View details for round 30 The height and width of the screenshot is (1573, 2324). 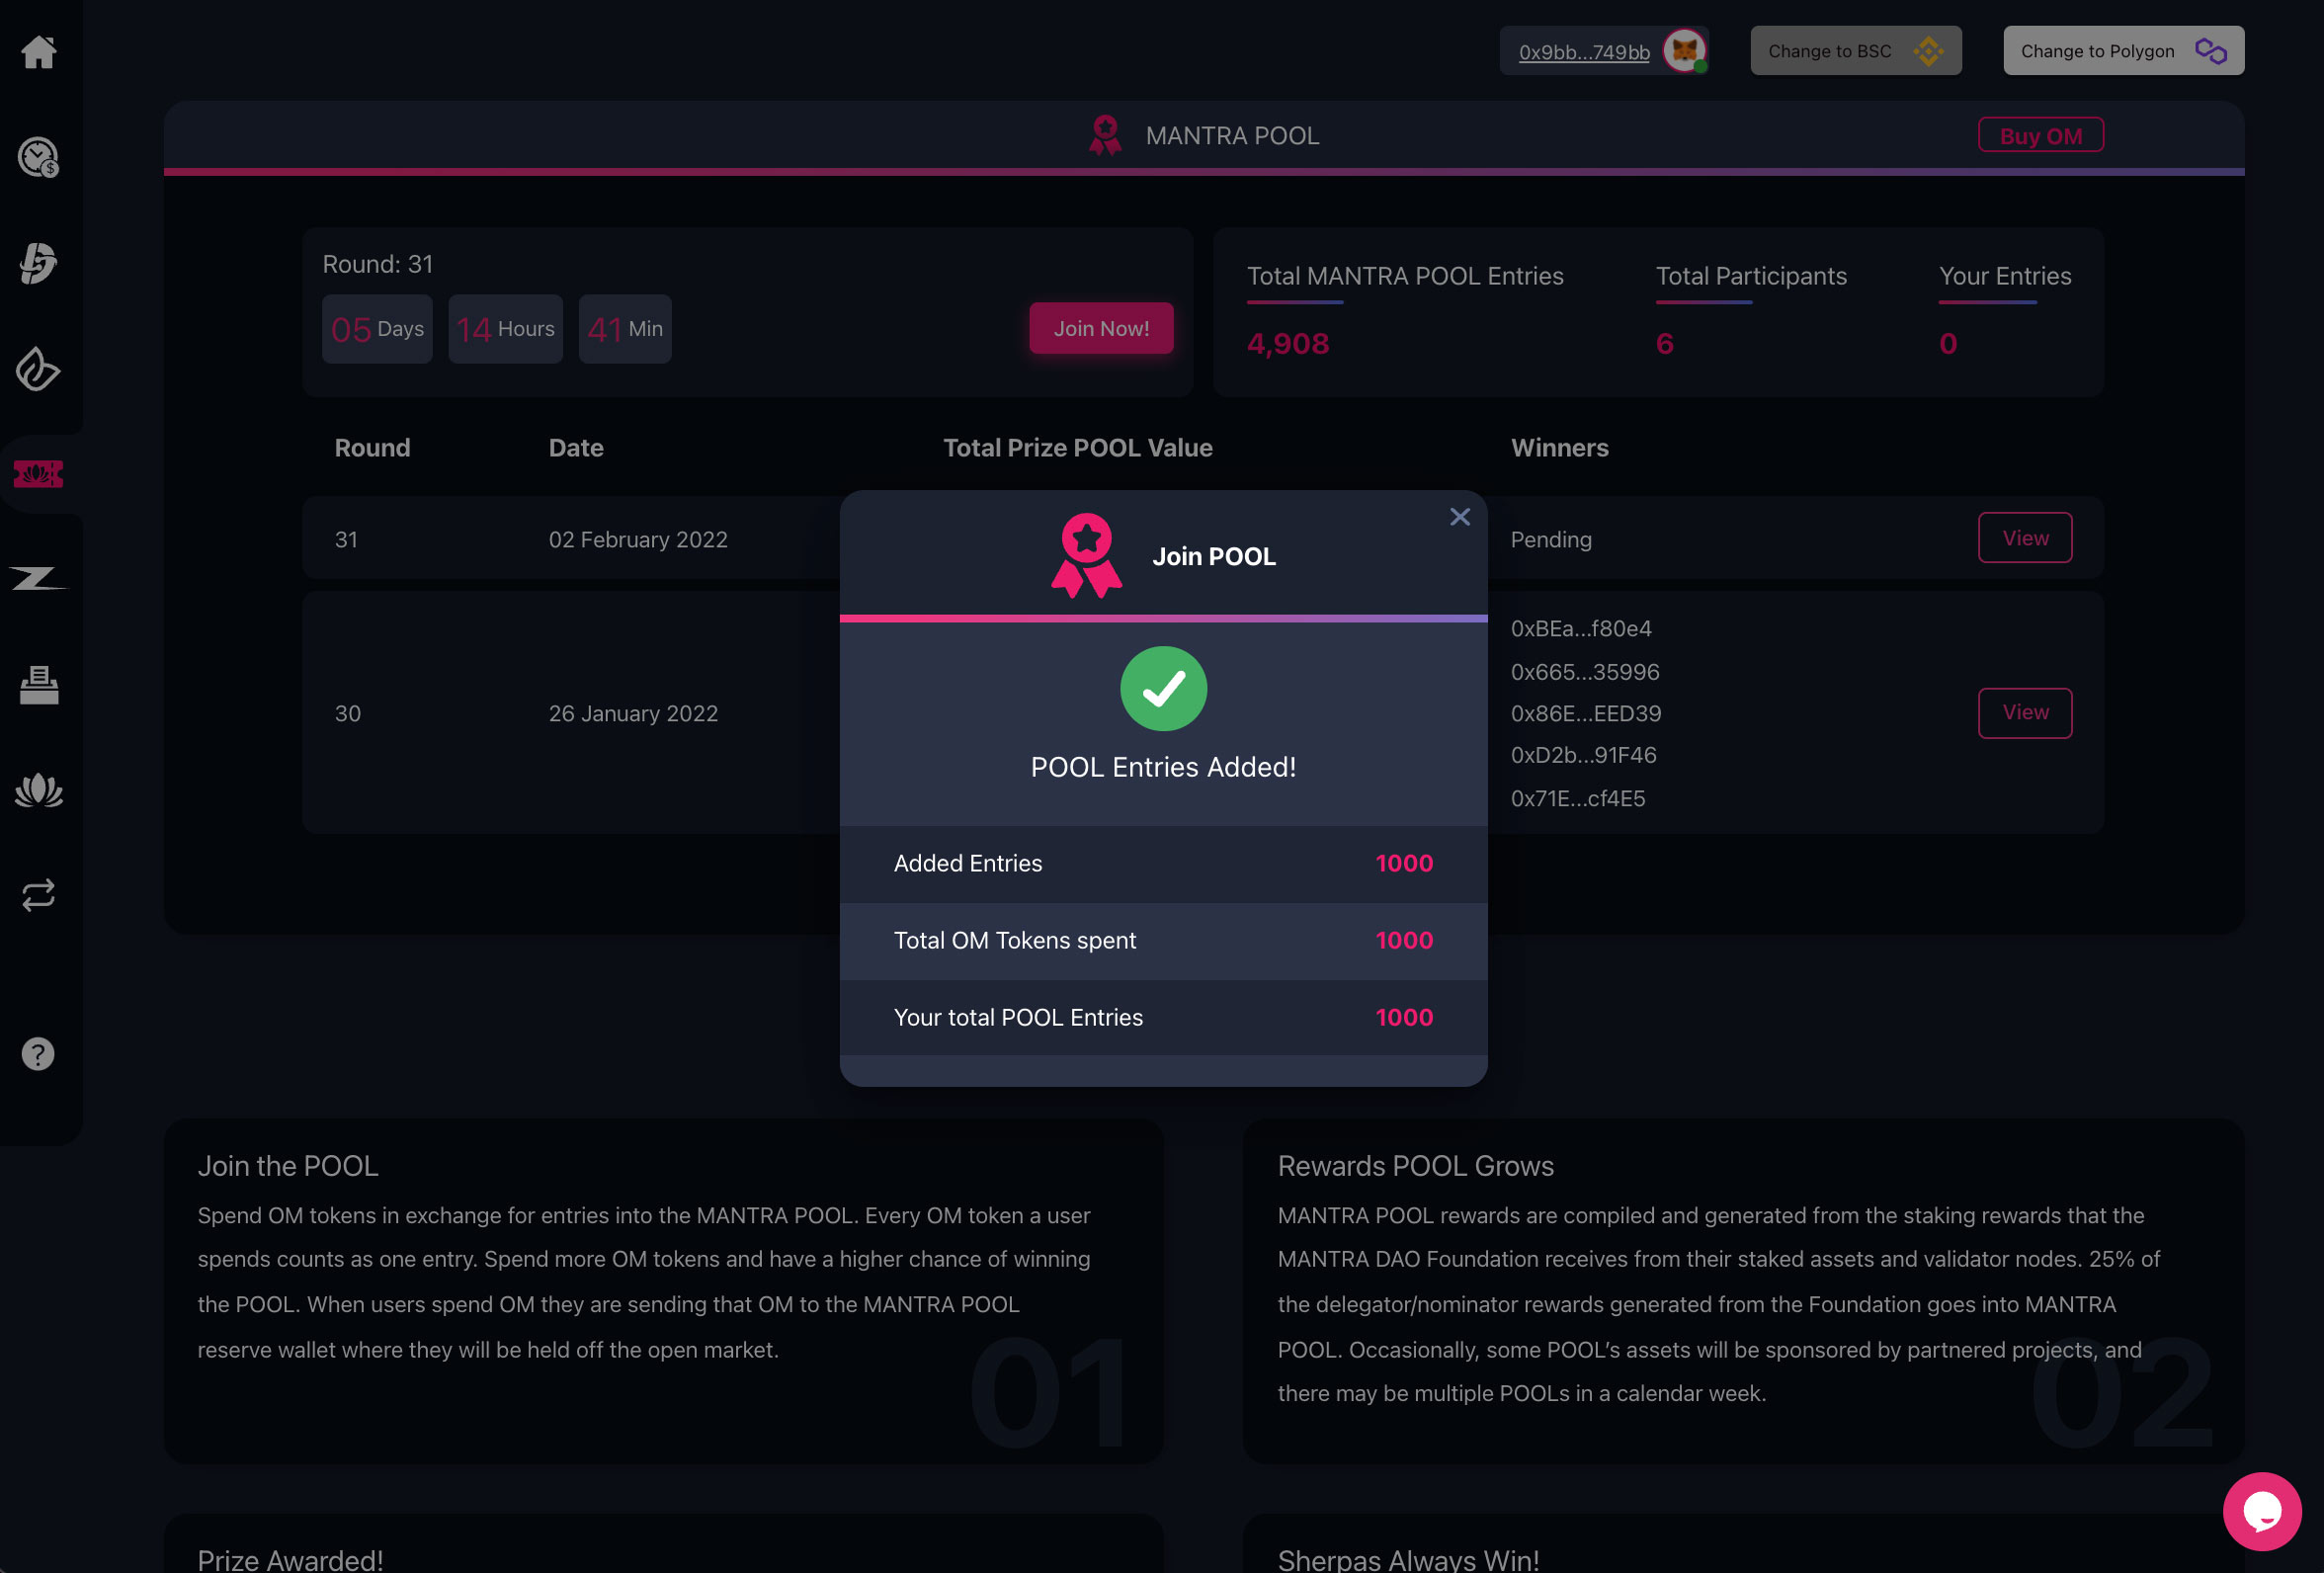click(2025, 713)
